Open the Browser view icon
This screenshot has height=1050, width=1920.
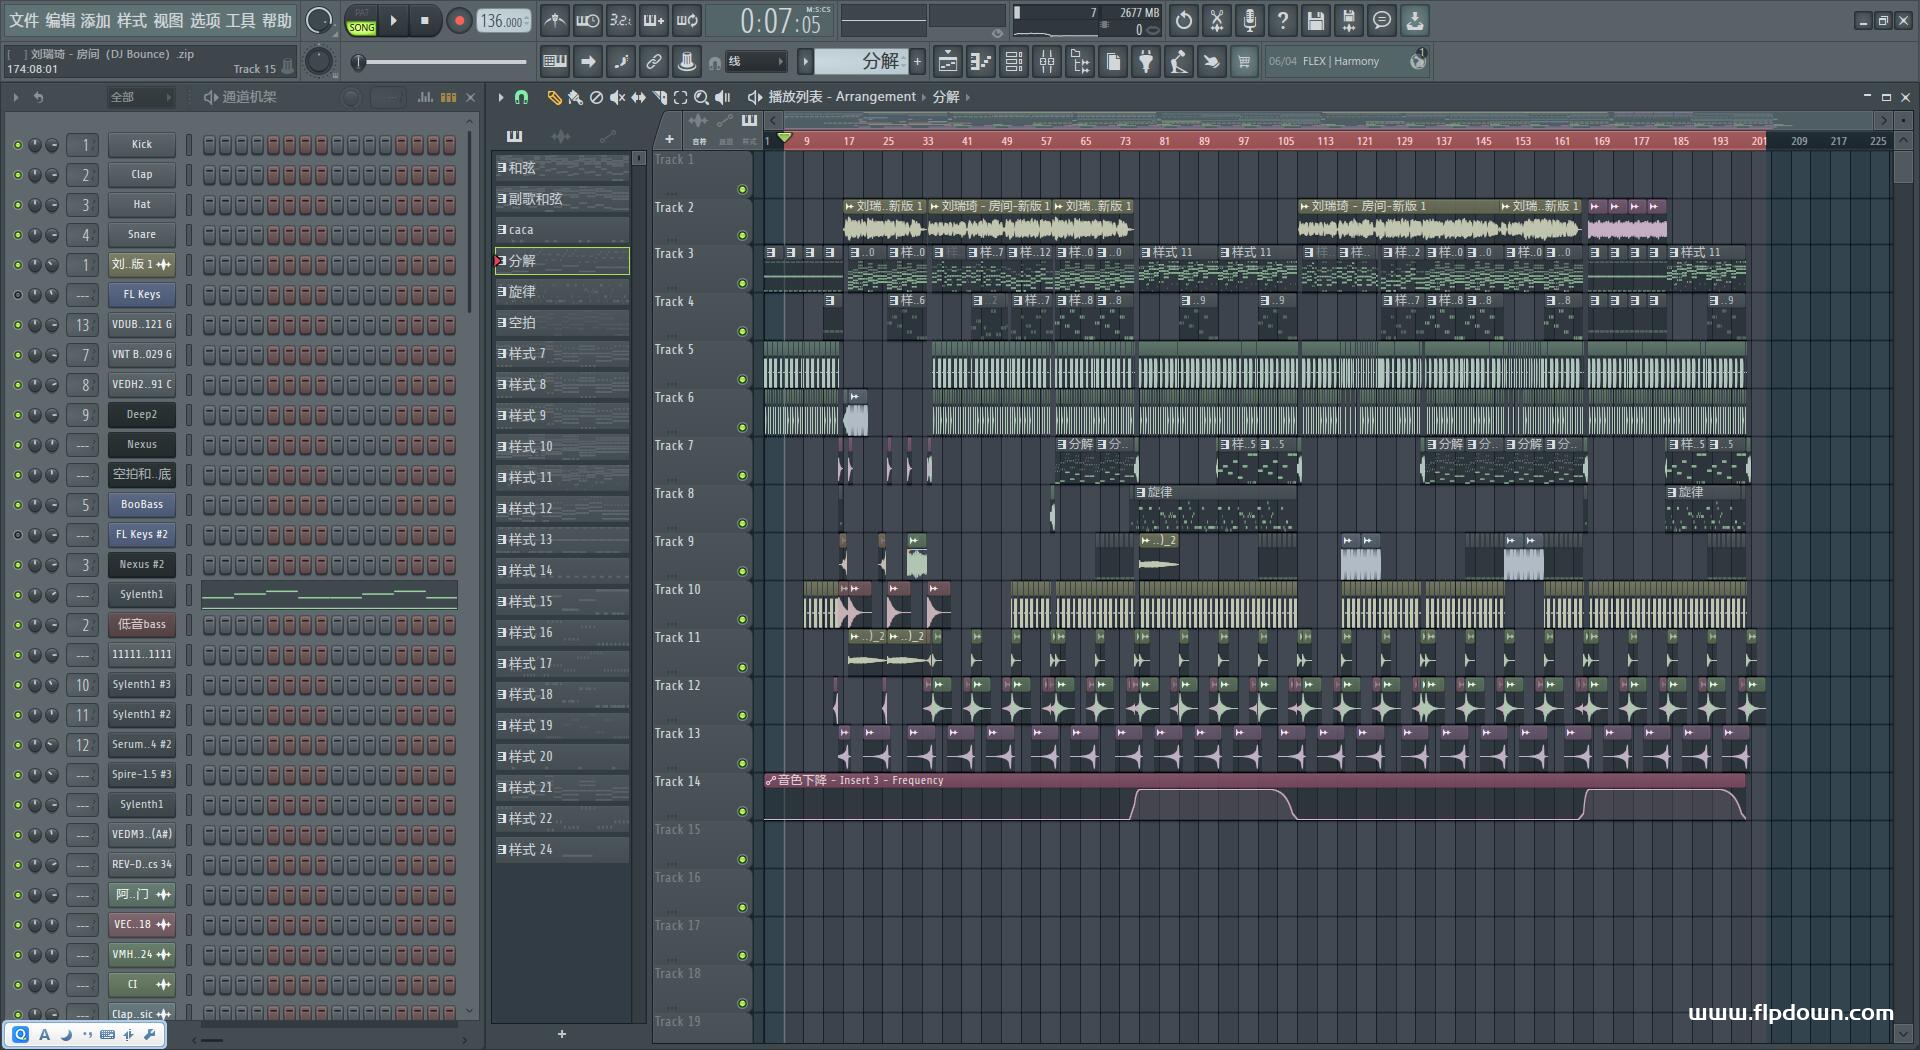[1080, 62]
